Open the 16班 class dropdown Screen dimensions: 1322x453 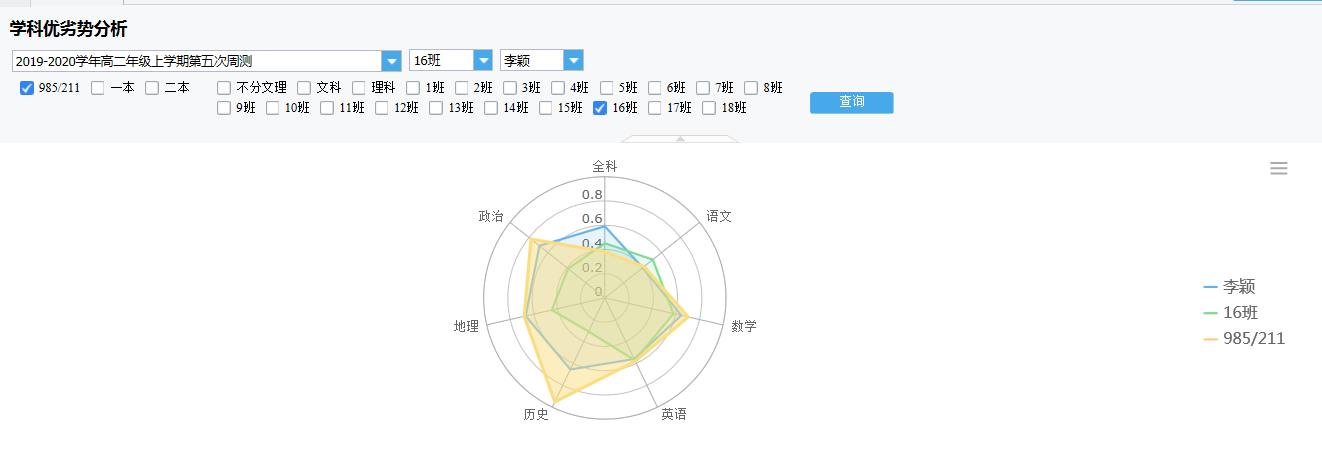[x=483, y=61]
